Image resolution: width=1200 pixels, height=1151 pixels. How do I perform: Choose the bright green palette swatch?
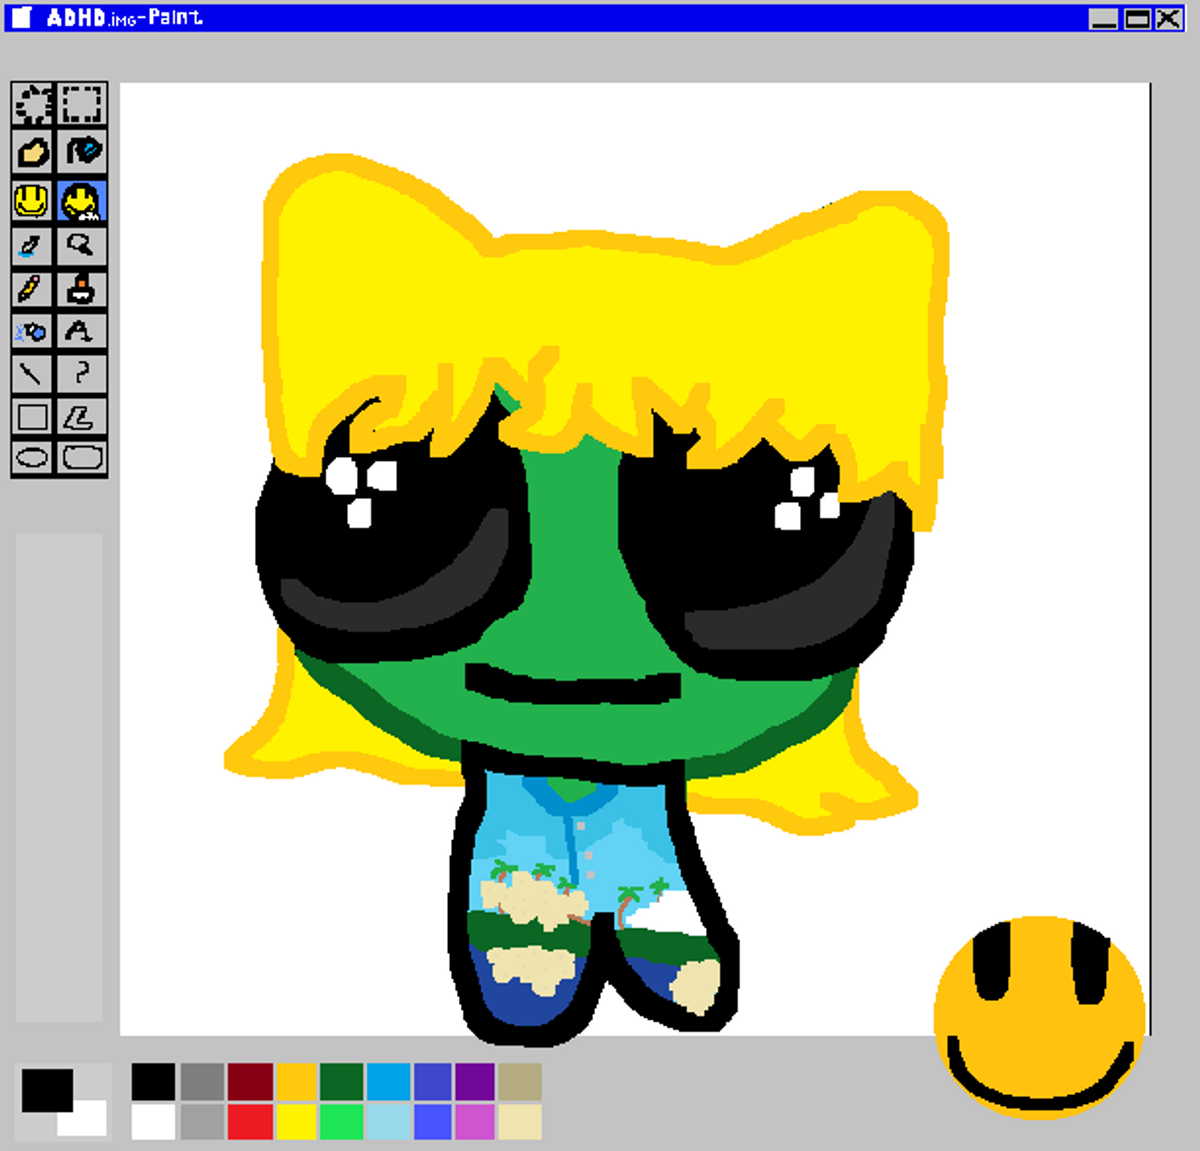(342, 1122)
